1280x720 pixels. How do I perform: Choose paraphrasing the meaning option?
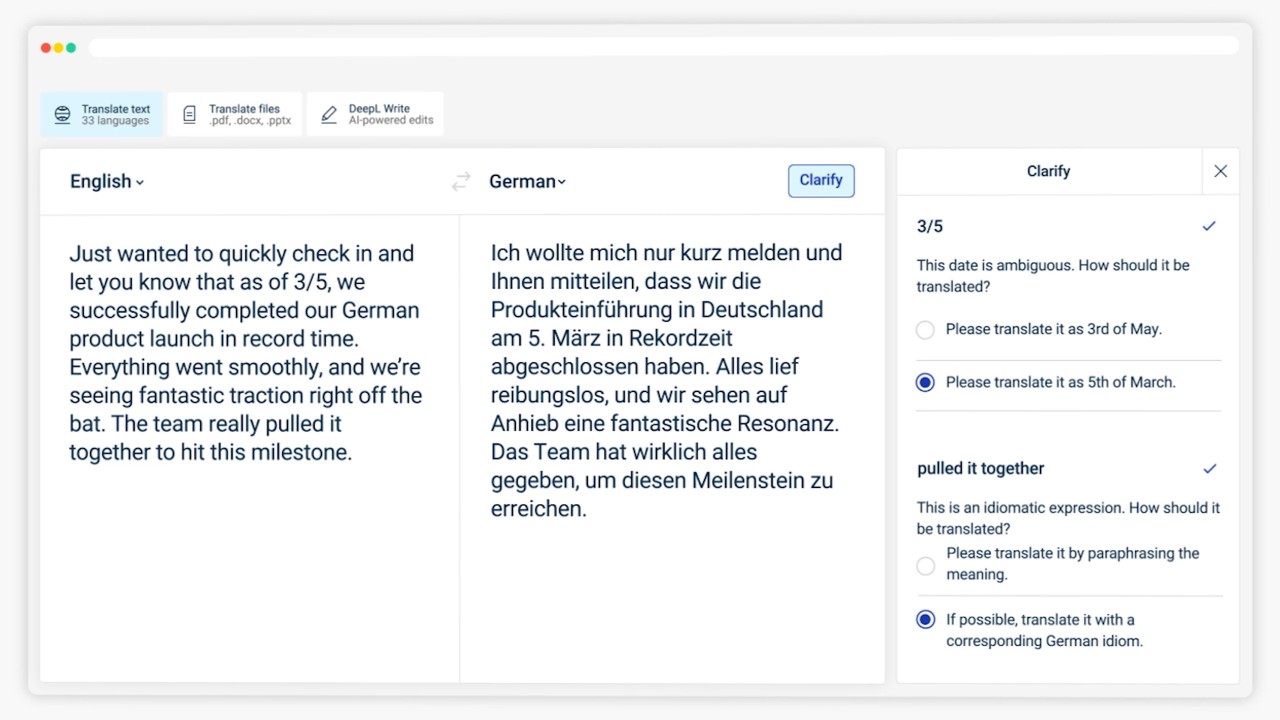coord(926,566)
